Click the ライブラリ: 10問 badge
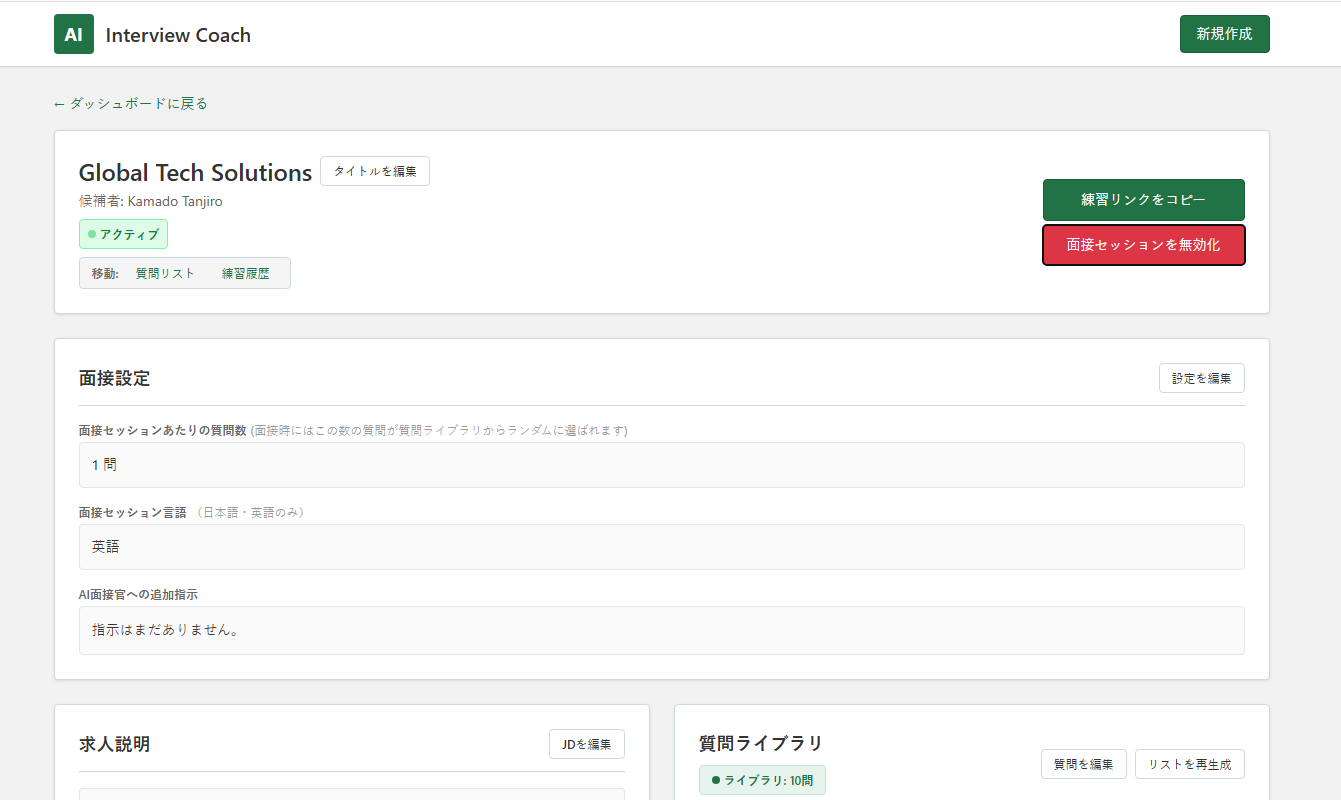The height and width of the screenshot is (800, 1341). tap(762, 779)
